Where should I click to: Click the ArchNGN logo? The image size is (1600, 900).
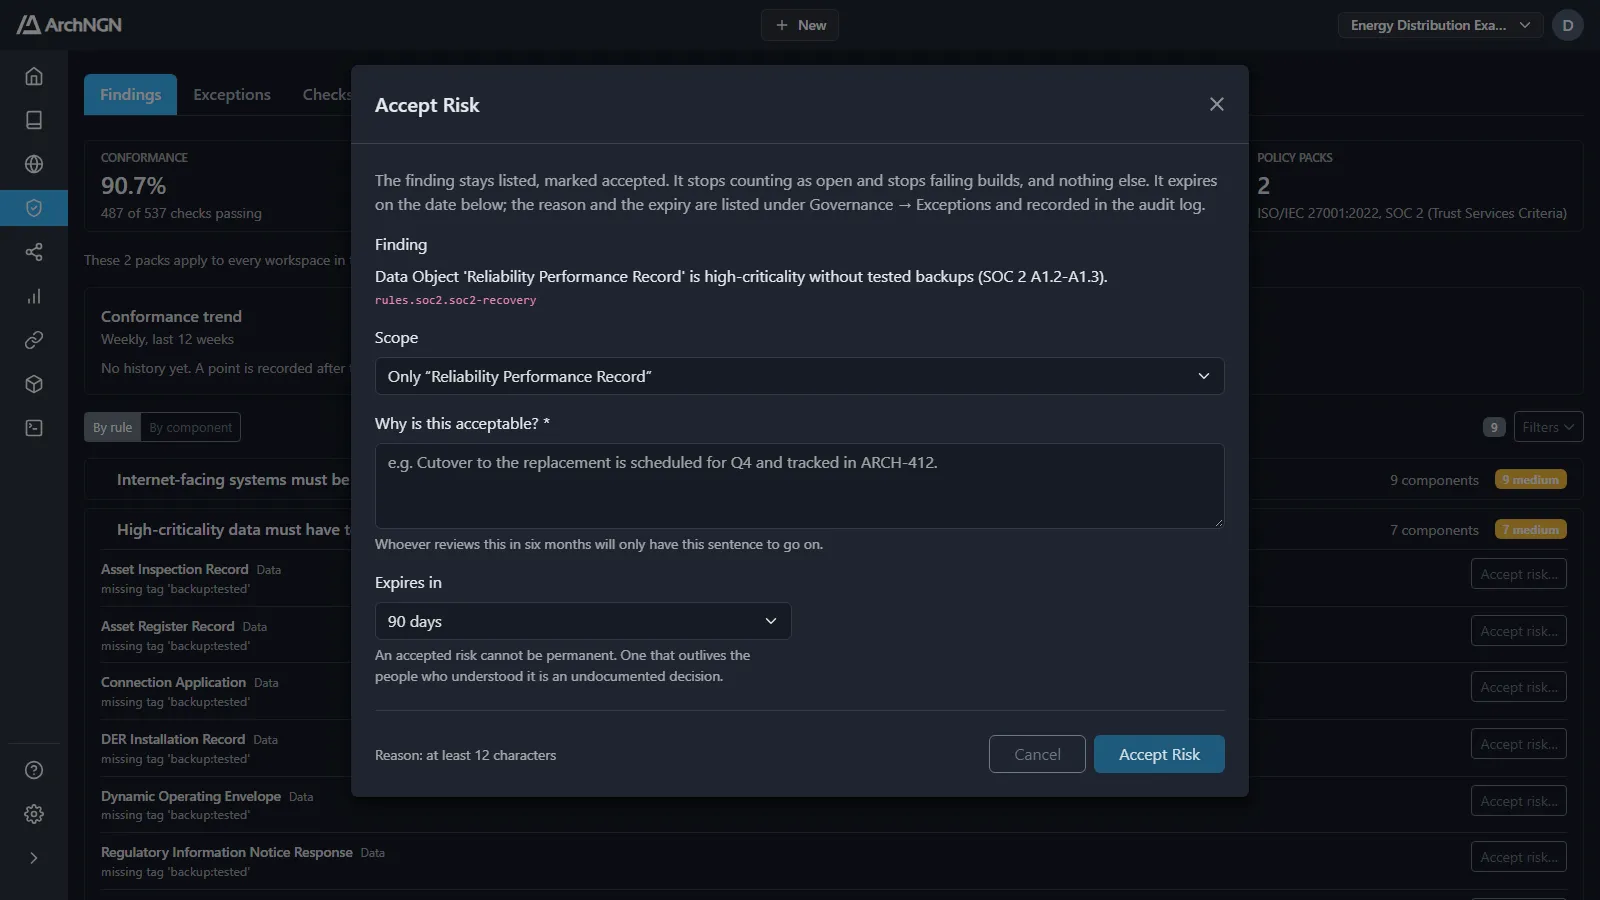point(69,25)
